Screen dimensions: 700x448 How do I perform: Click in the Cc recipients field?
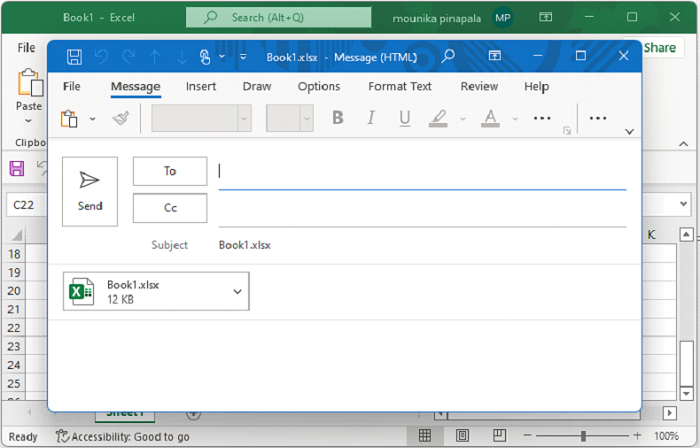pyautogui.click(x=422, y=209)
